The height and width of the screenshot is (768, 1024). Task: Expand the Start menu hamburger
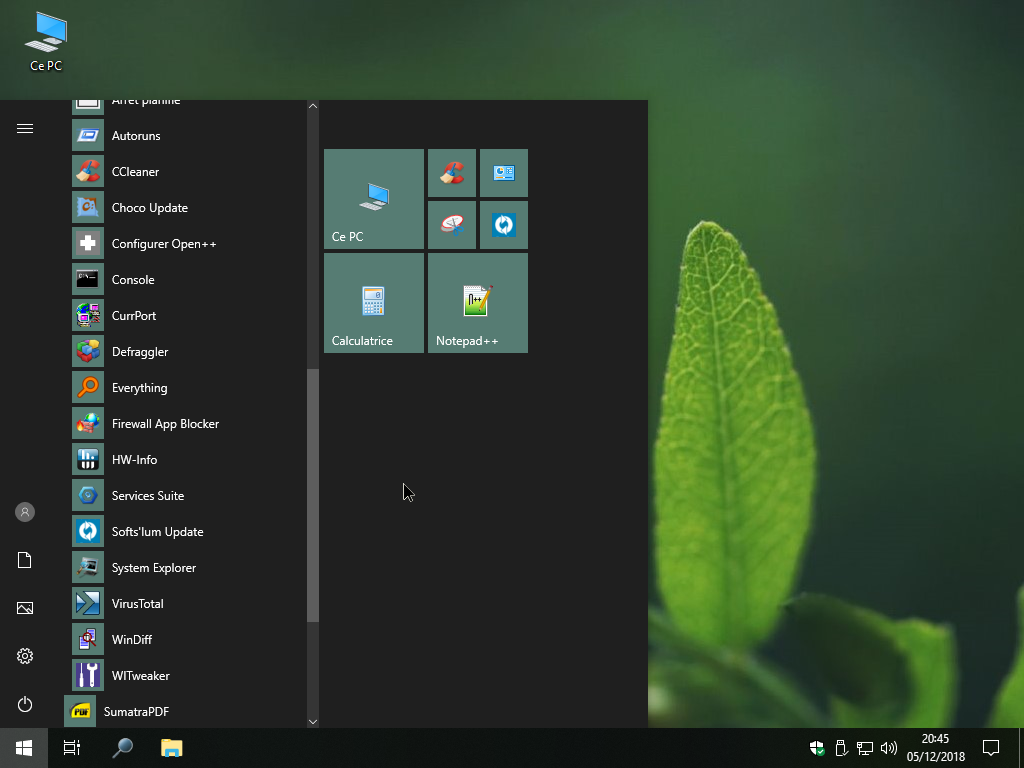point(25,129)
